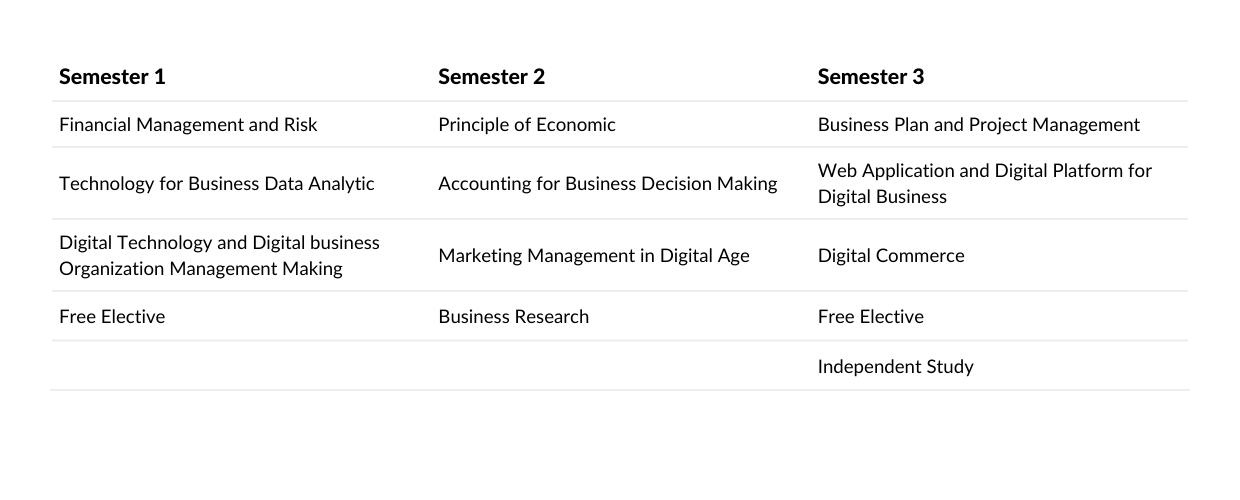
Task: Click empty last-row cell under Semester 2
Action: point(620,366)
